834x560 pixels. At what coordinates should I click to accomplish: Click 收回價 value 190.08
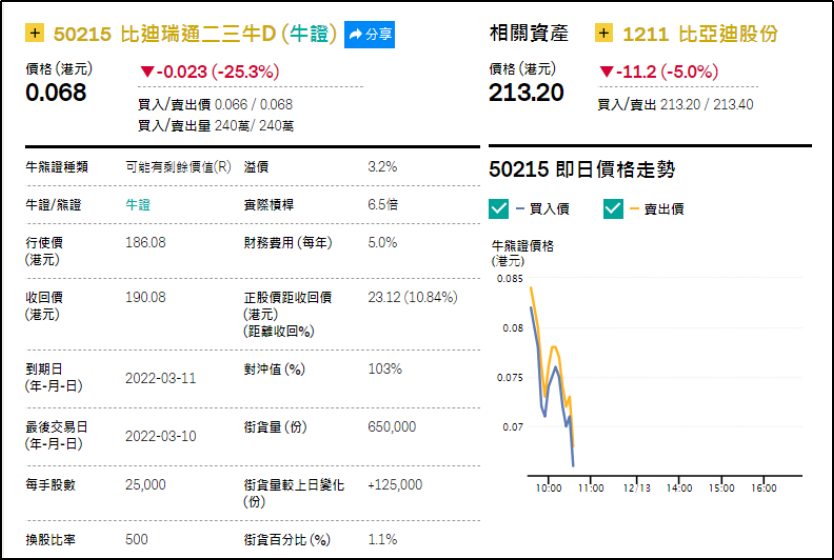pyautogui.click(x=146, y=297)
